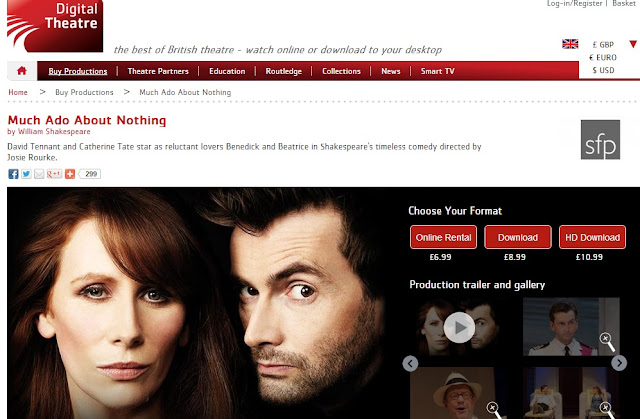
Task: Click the £10.99 HD download price
Action: pos(589,257)
